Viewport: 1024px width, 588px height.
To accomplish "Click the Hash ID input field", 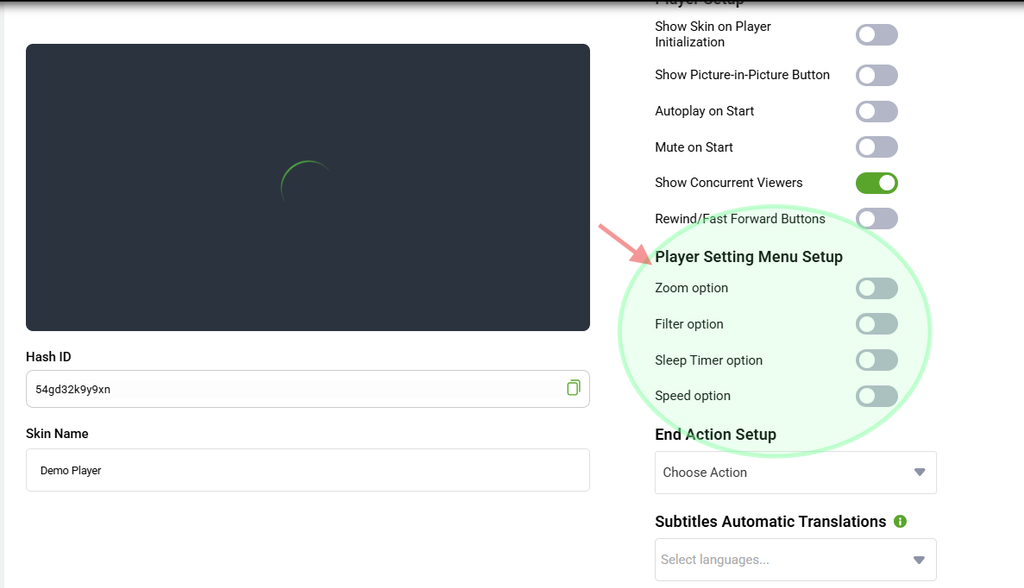I will [x=308, y=389].
